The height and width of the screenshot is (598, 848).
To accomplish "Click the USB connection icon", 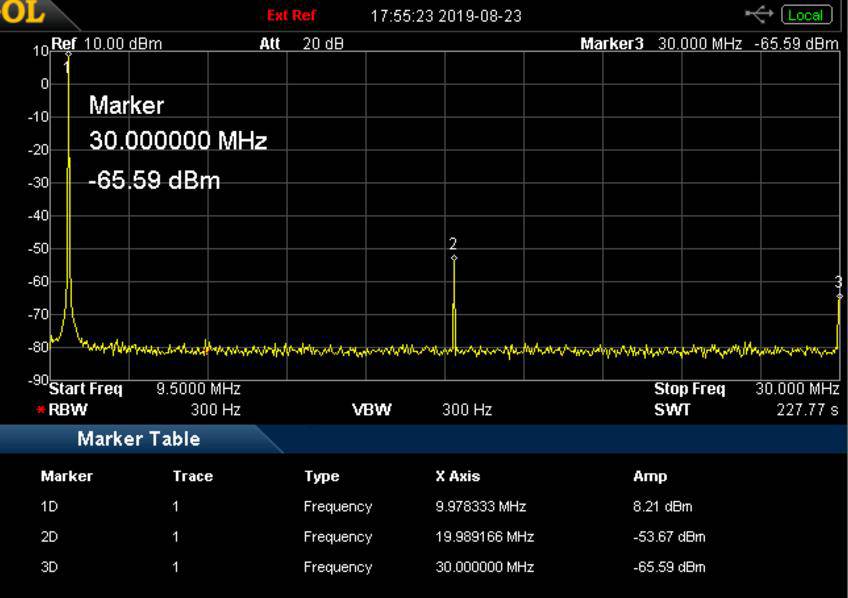I will tap(761, 14).
